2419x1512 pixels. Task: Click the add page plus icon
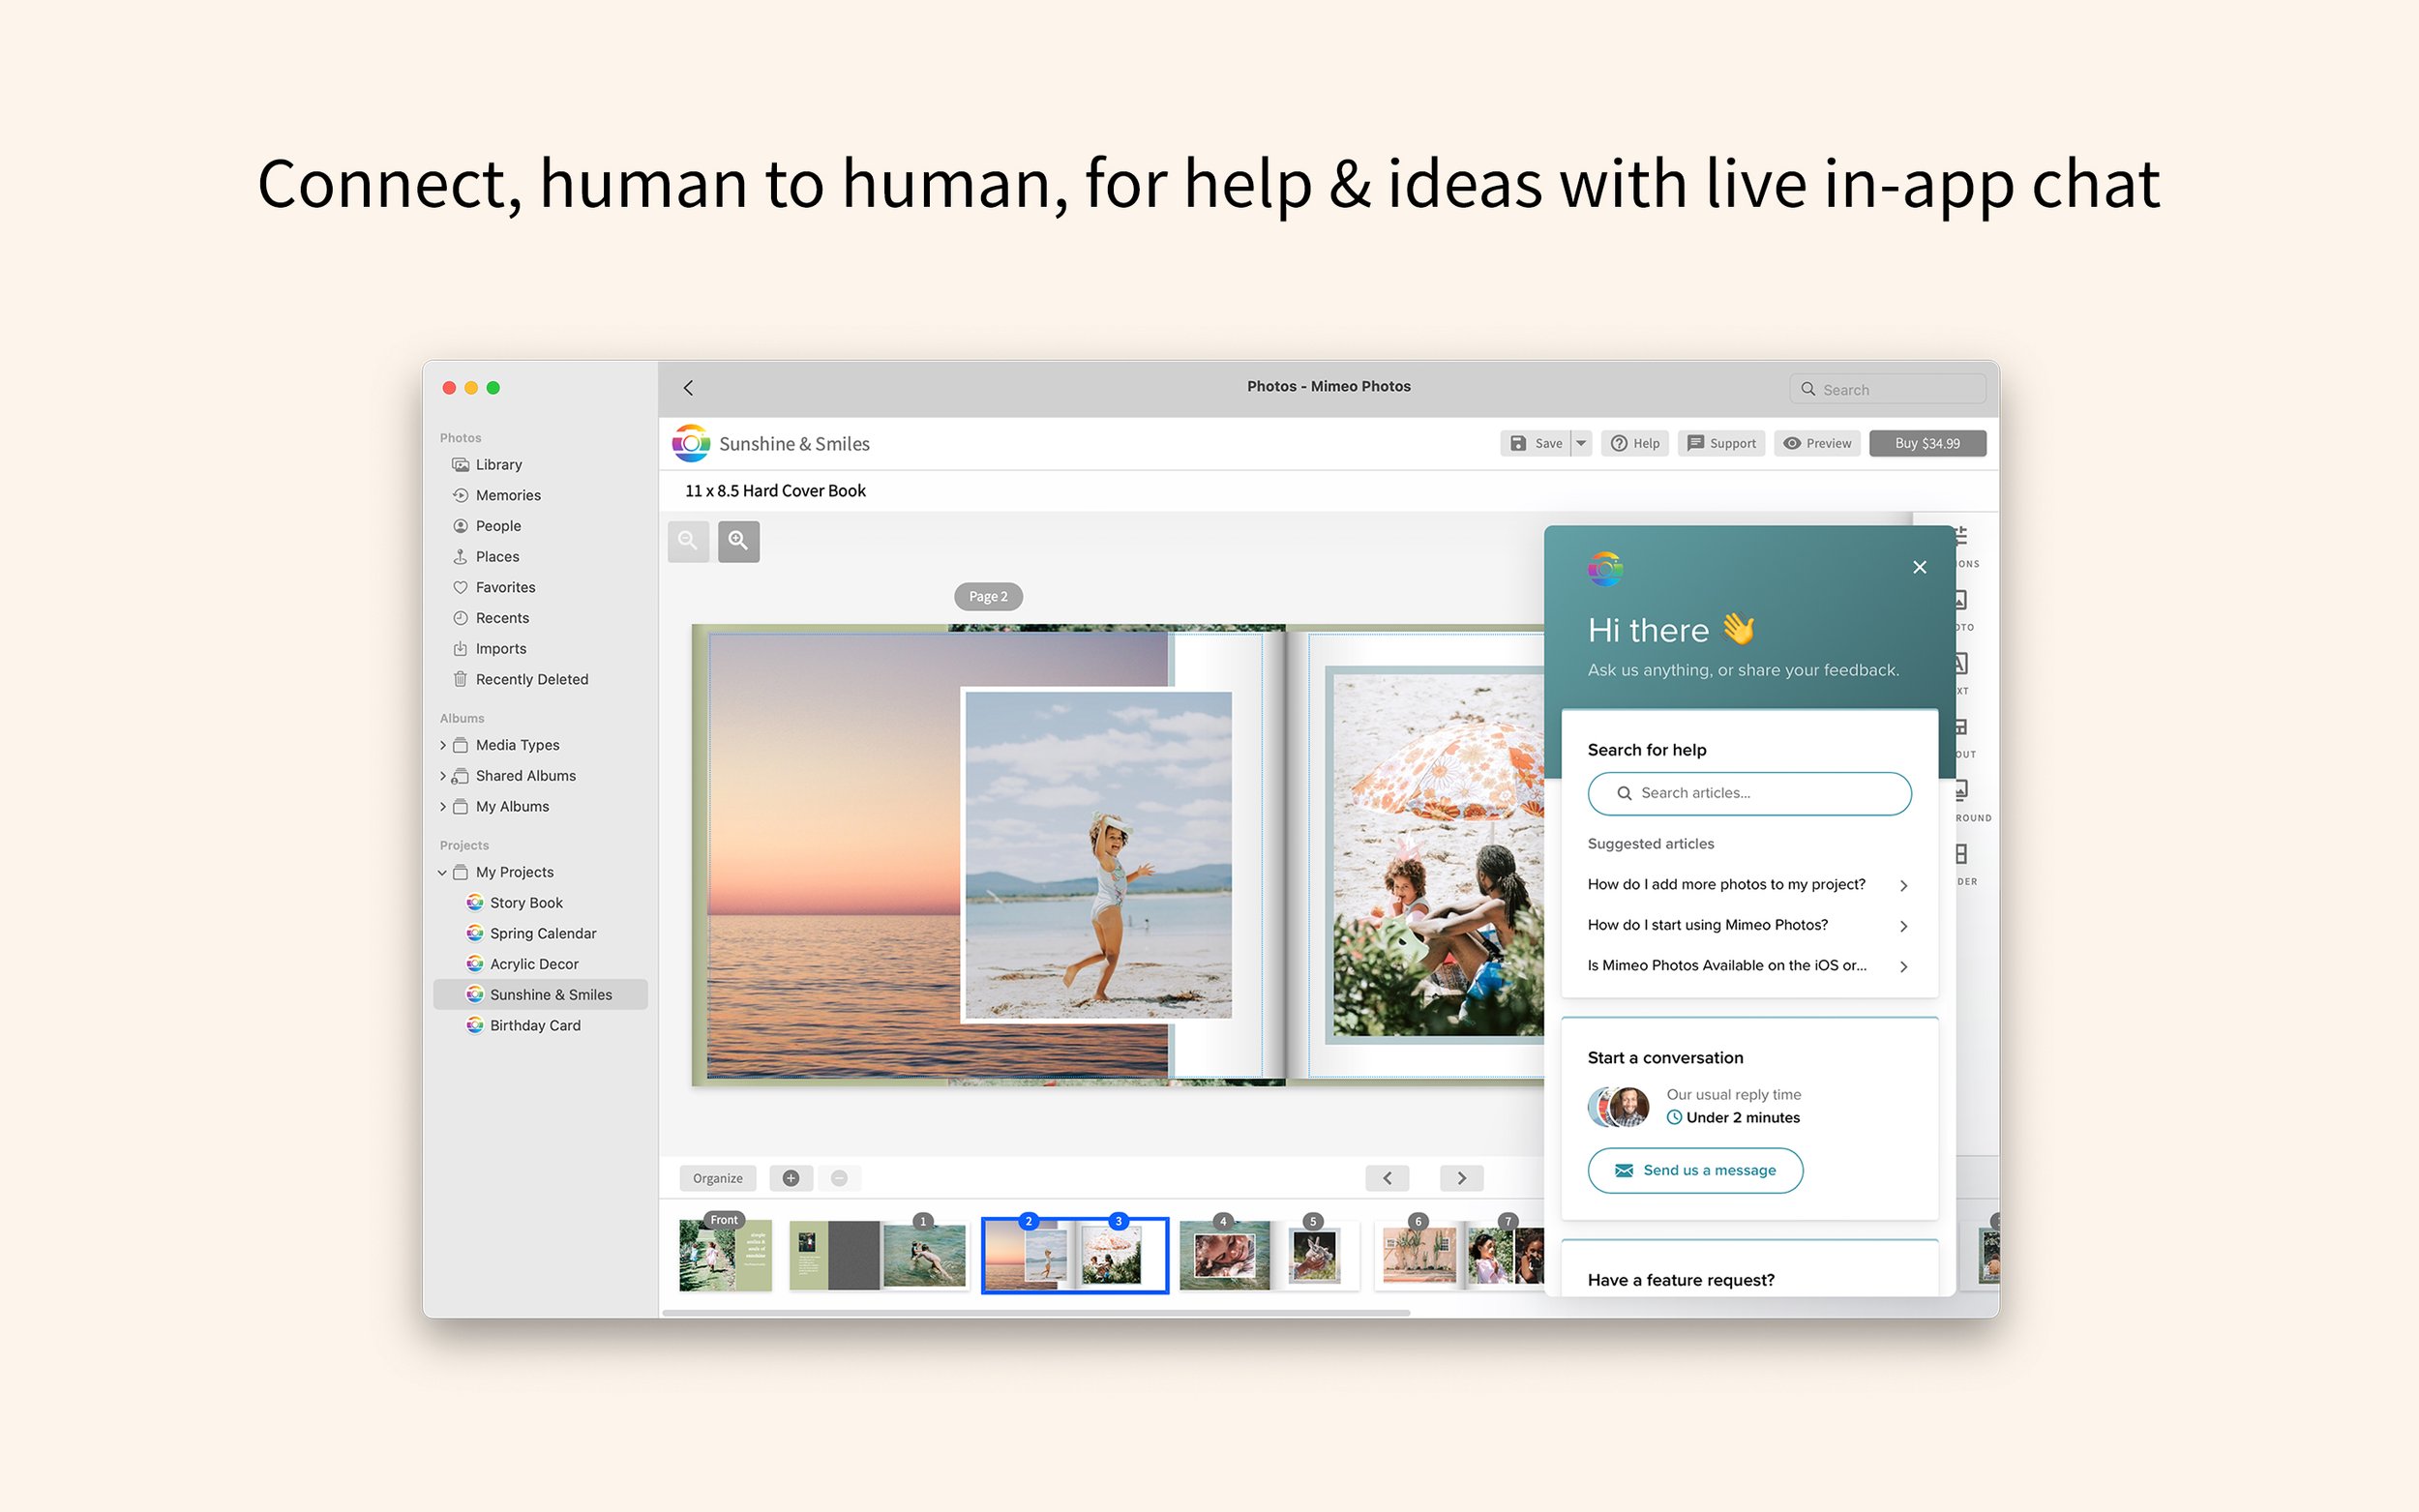[x=790, y=1178]
